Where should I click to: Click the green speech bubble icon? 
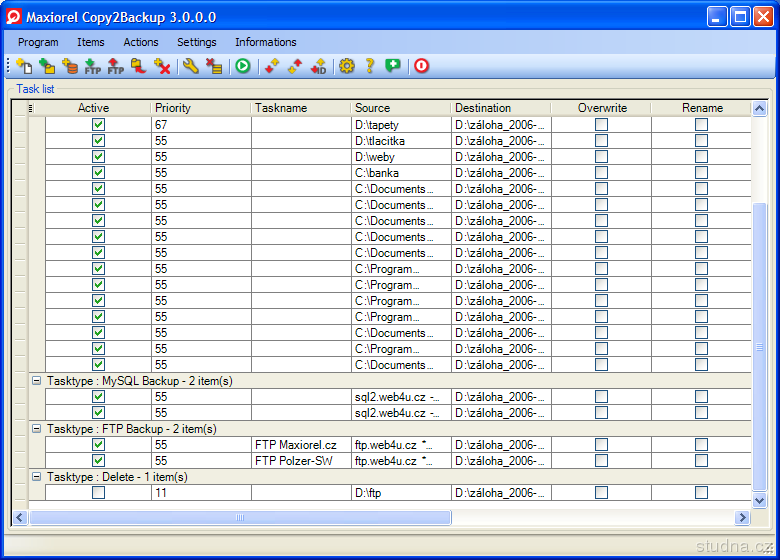[x=393, y=67]
